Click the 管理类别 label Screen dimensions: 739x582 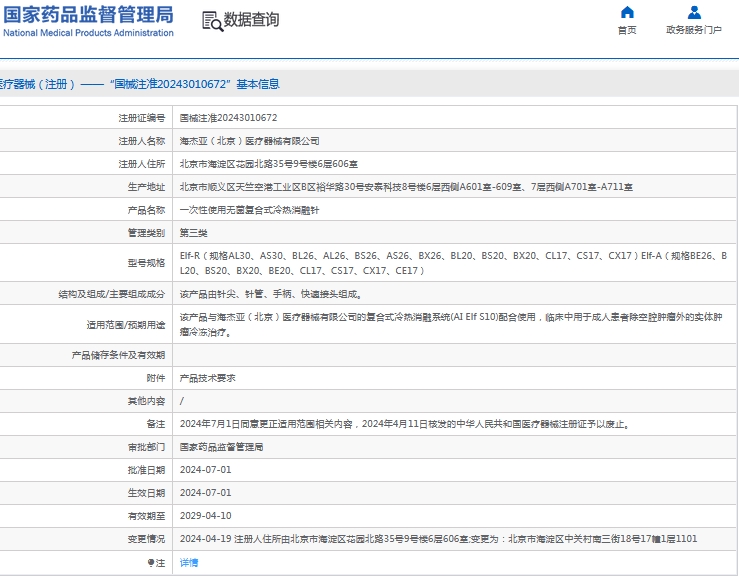146,233
